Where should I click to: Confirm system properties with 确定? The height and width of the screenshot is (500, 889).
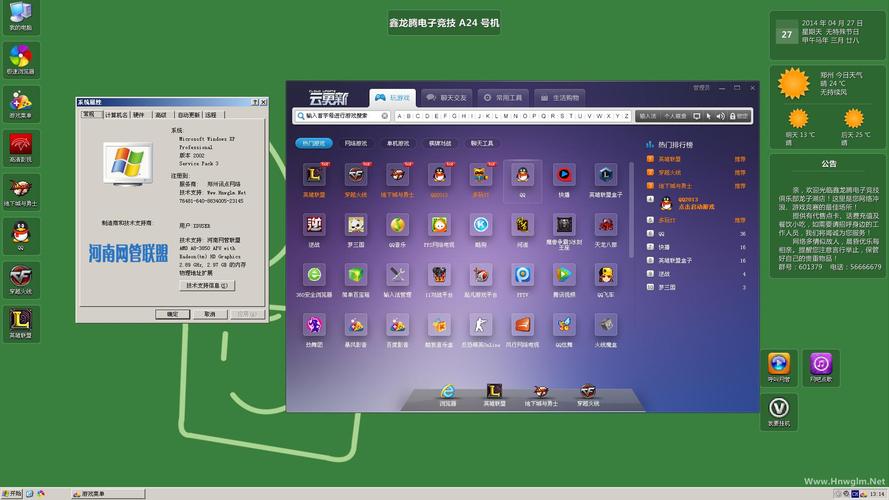[172, 314]
